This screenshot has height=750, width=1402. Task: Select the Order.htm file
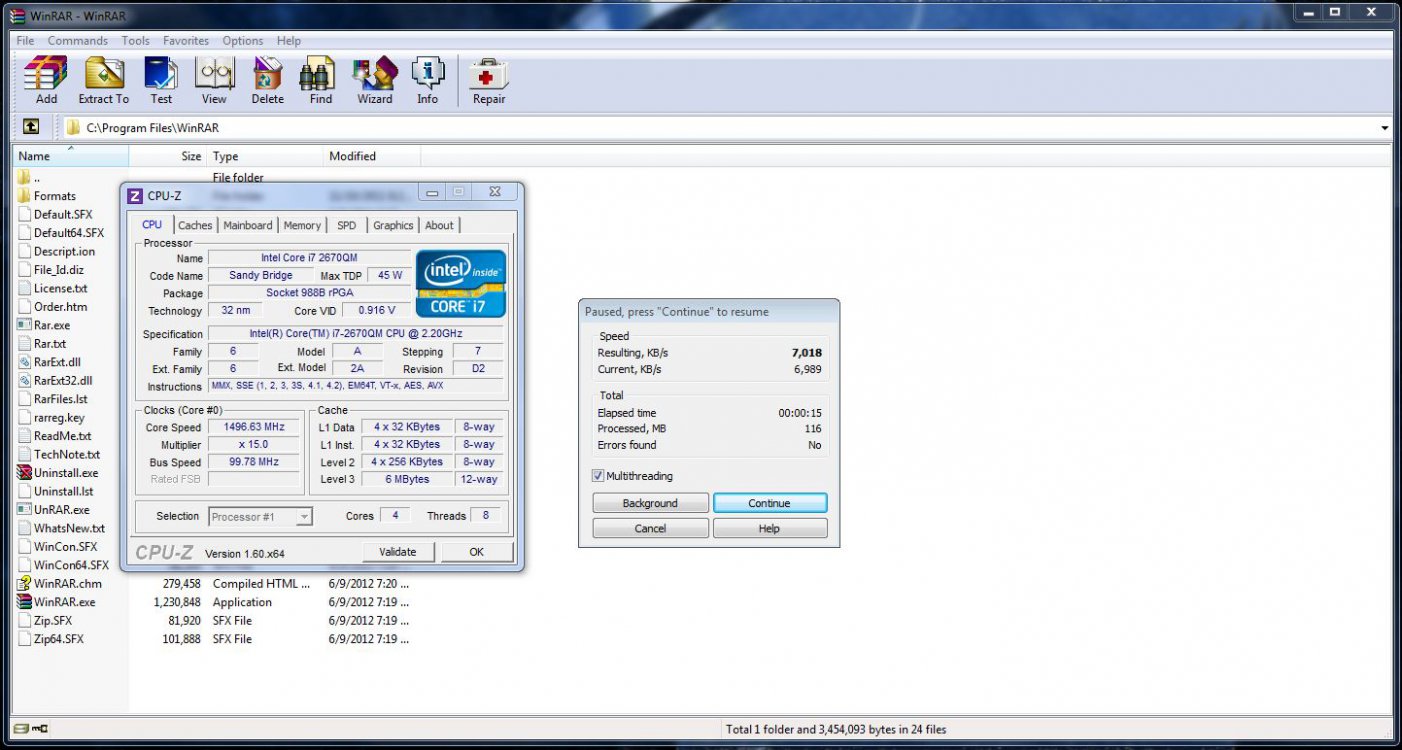[60, 307]
